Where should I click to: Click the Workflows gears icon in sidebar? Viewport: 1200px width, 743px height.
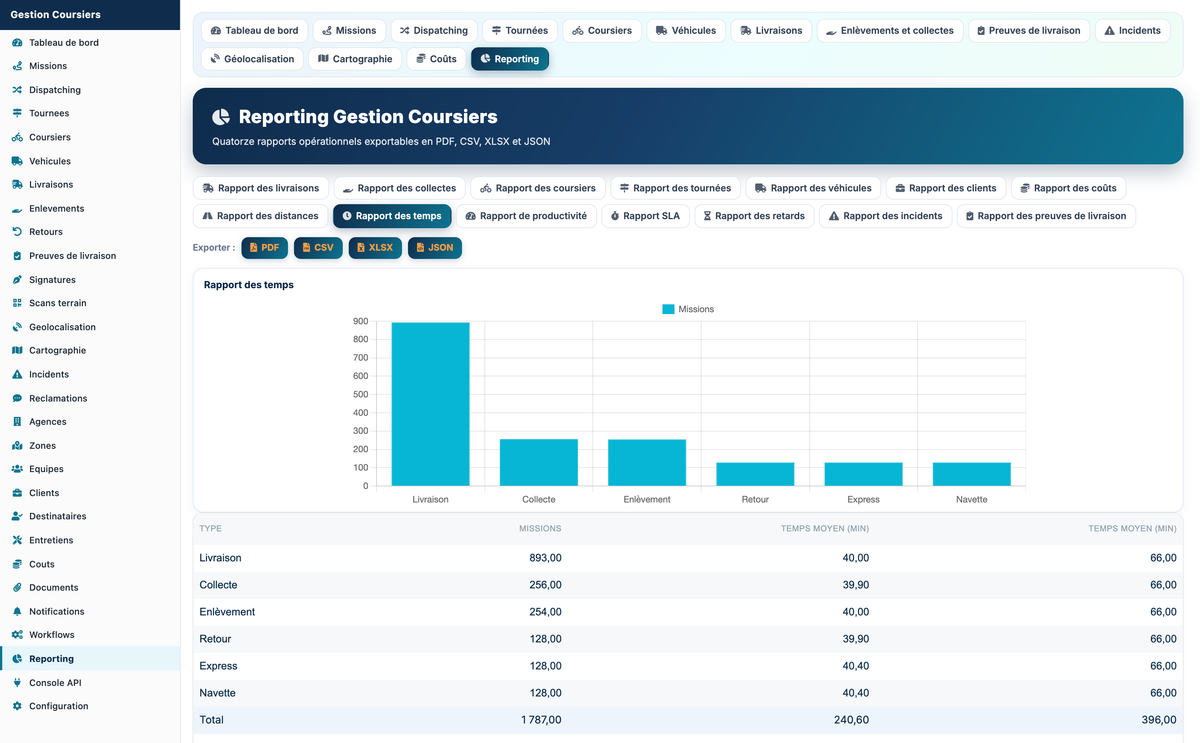point(17,635)
